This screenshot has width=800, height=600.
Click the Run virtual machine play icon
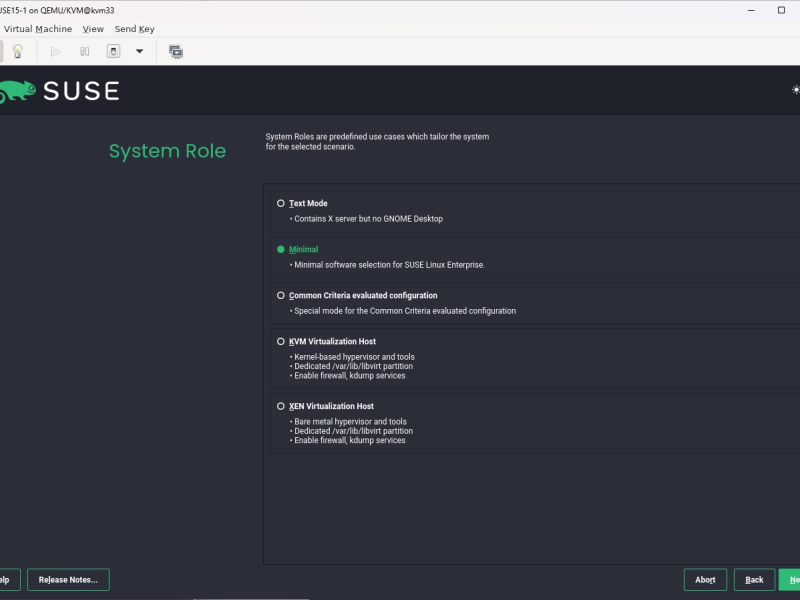tap(55, 51)
